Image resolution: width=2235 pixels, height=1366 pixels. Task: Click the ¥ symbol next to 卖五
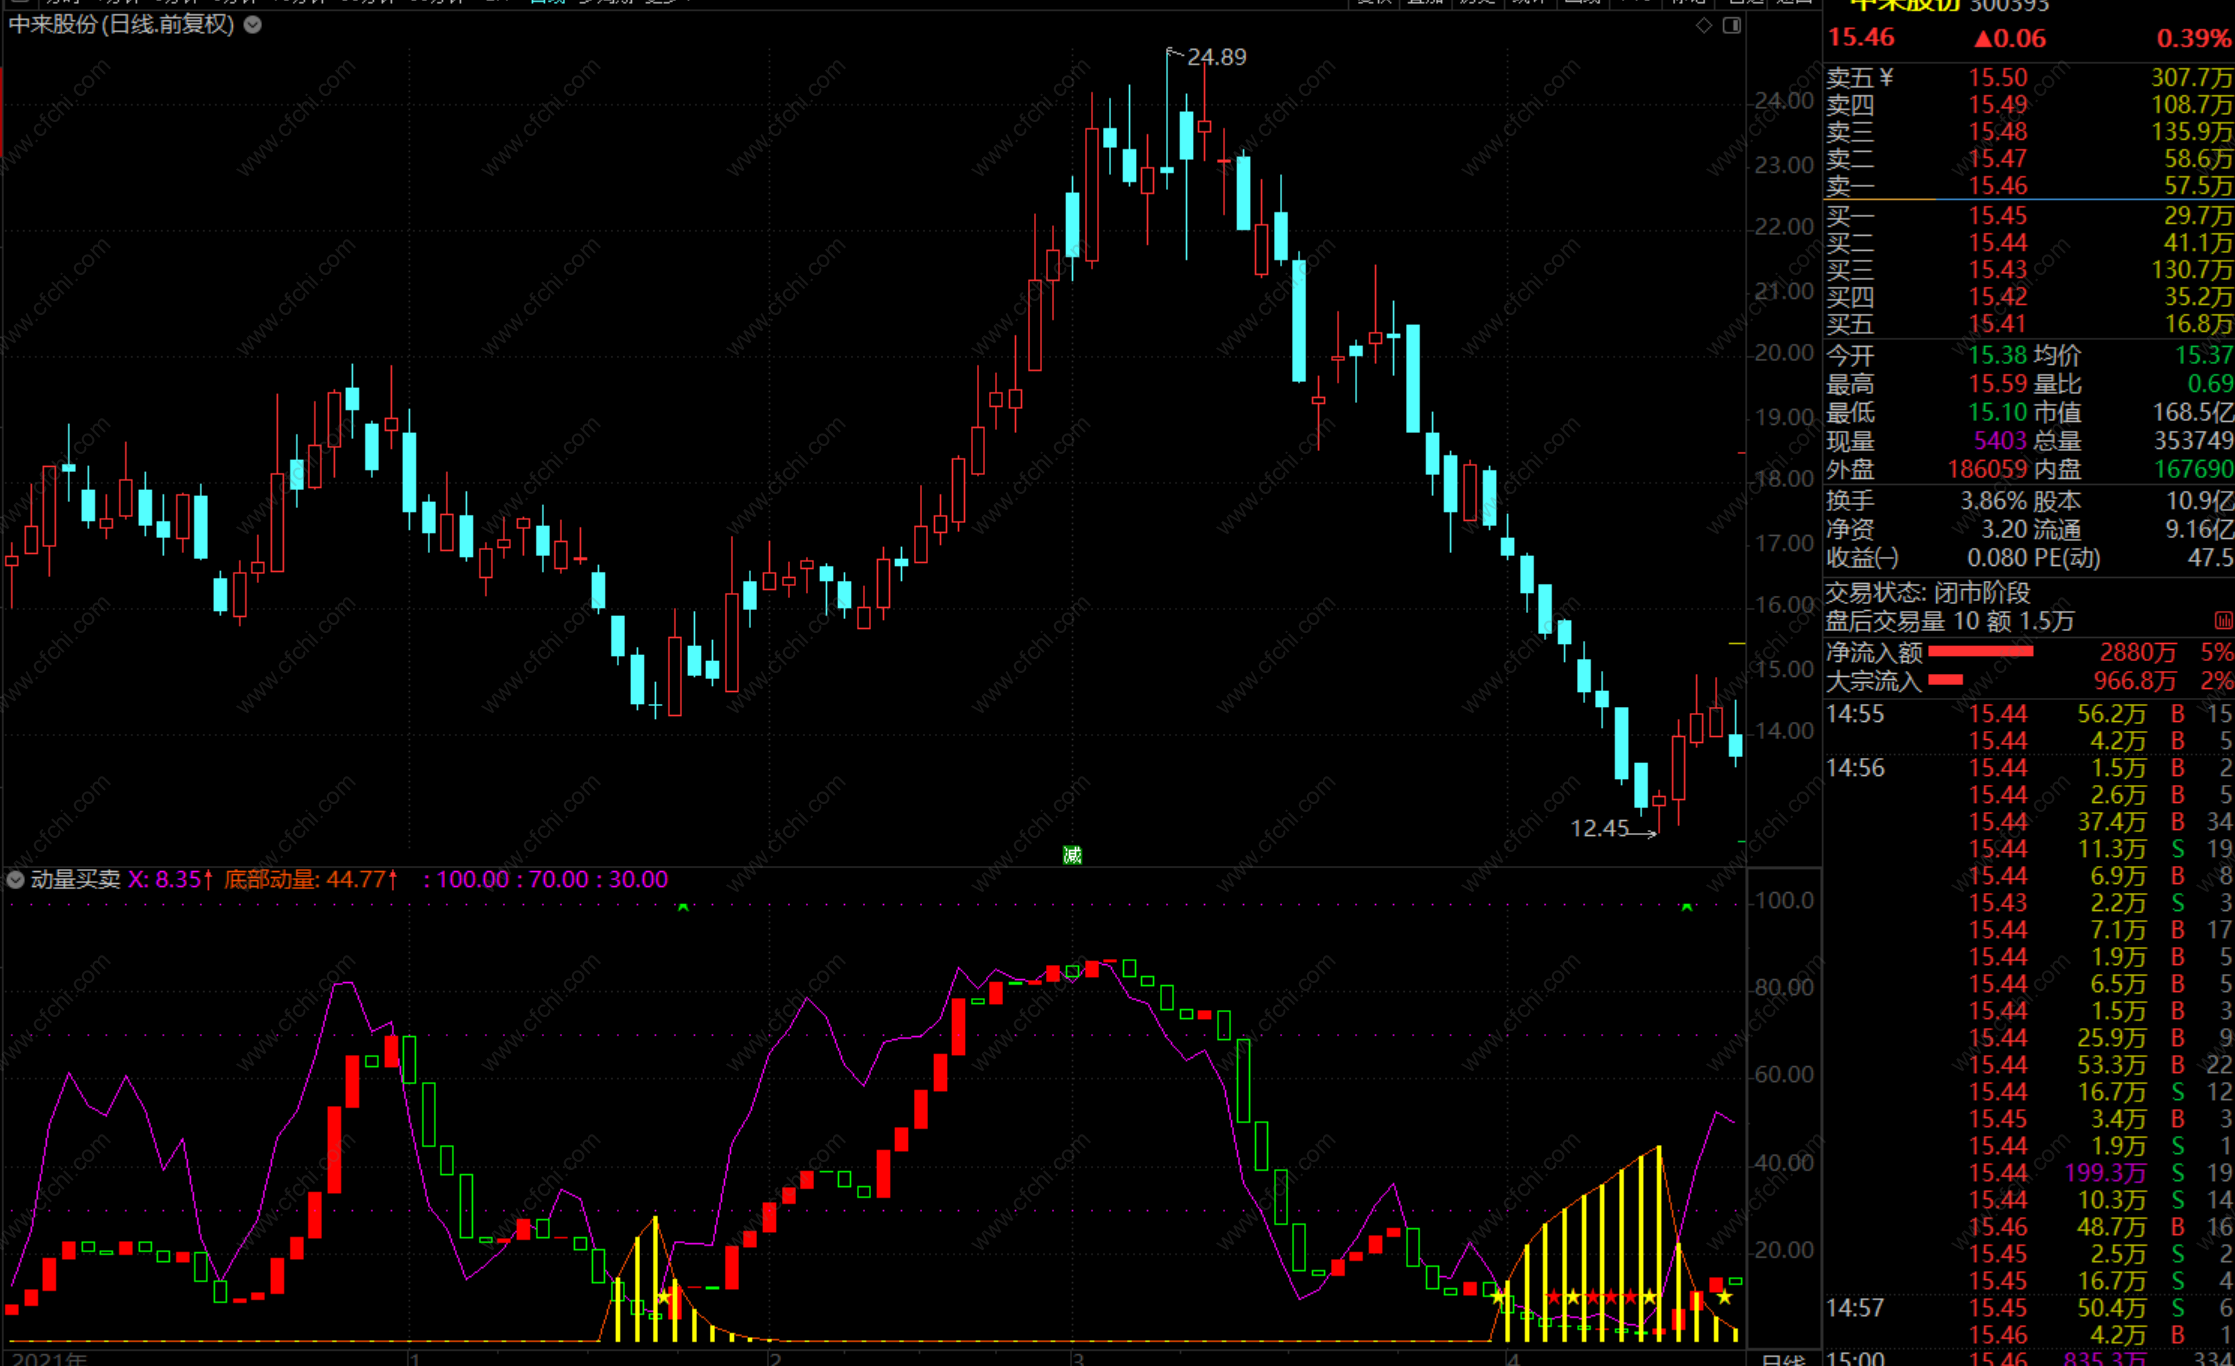[x=1886, y=77]
